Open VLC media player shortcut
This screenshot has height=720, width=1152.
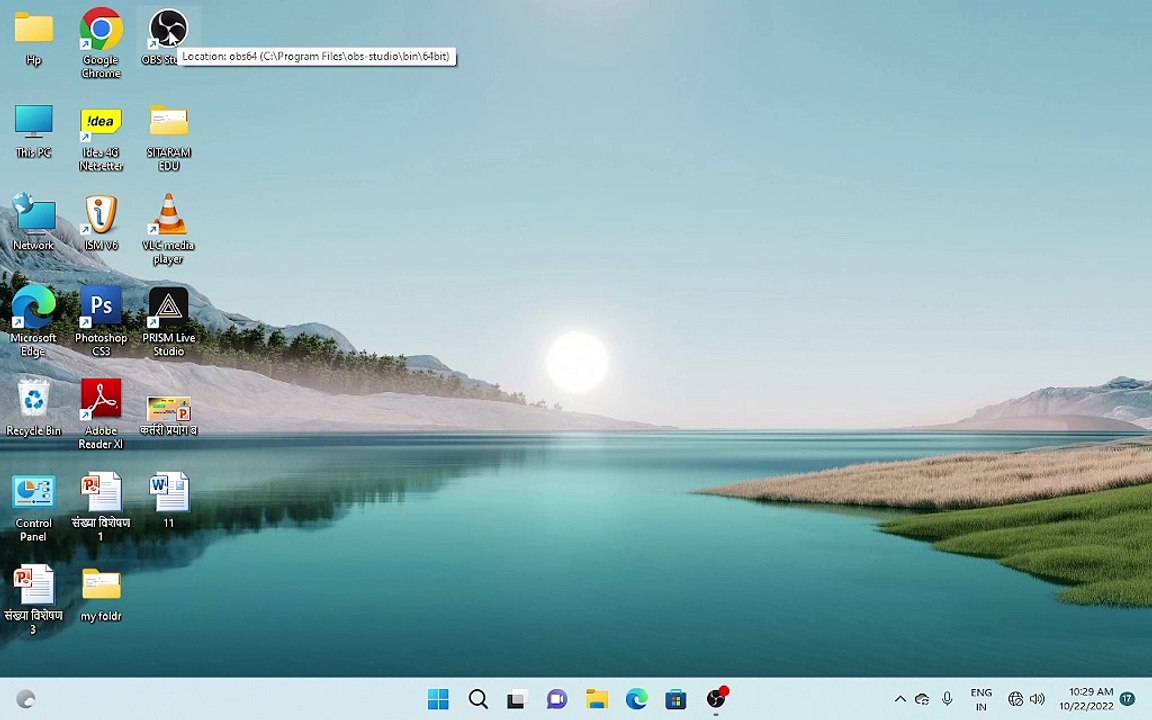168,214
